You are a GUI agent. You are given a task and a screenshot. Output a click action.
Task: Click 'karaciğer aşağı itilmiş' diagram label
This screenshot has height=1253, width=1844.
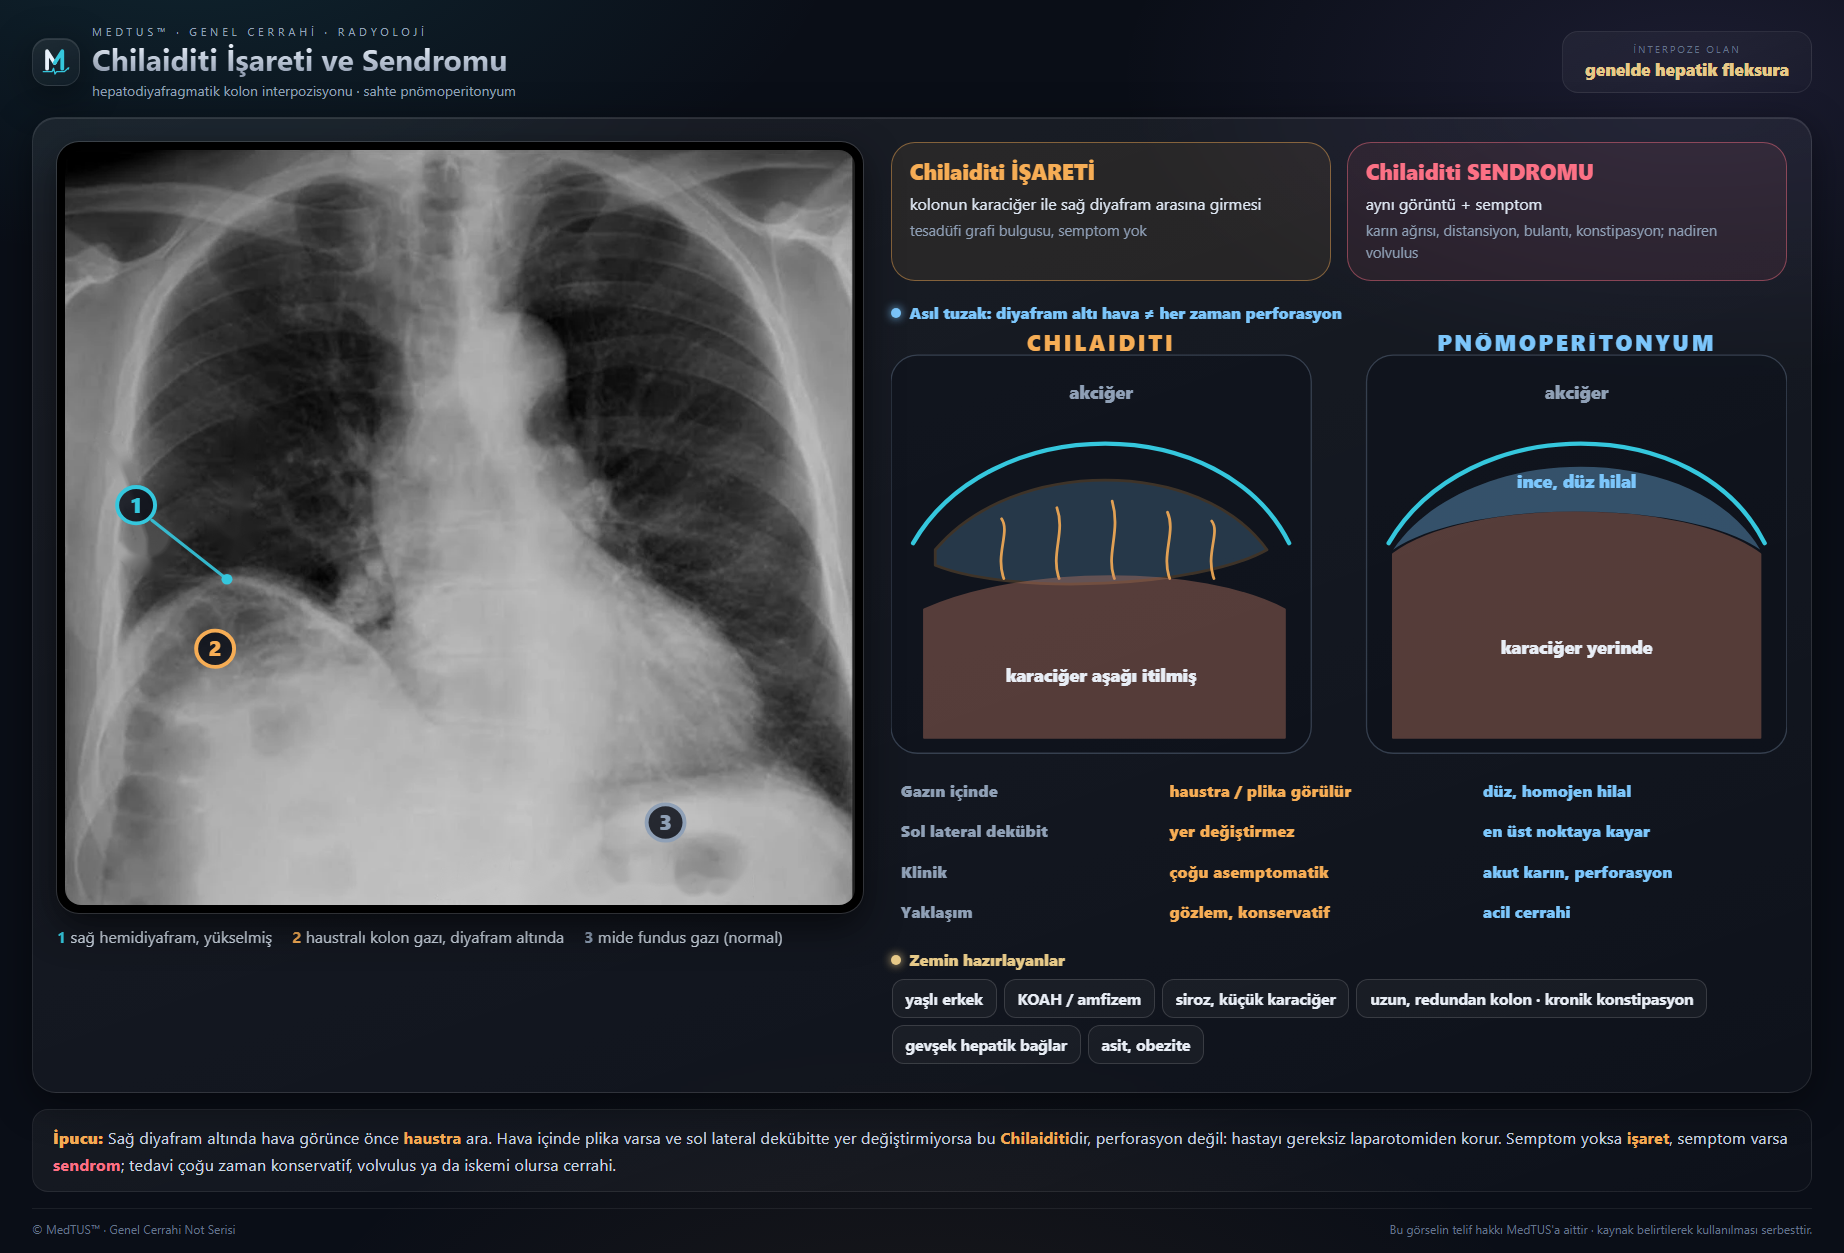pos(1101,676)
